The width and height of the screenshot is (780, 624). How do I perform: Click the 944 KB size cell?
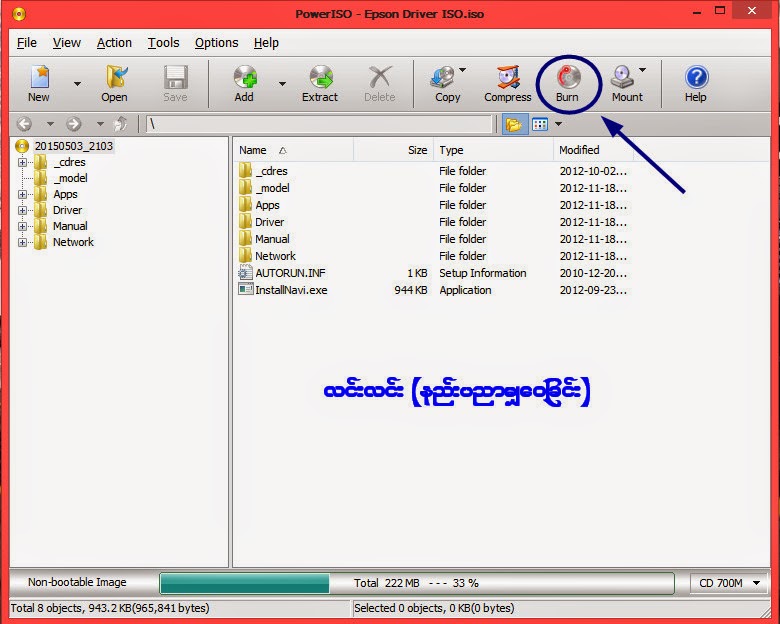pyautogui.click(x=410, y=290)
